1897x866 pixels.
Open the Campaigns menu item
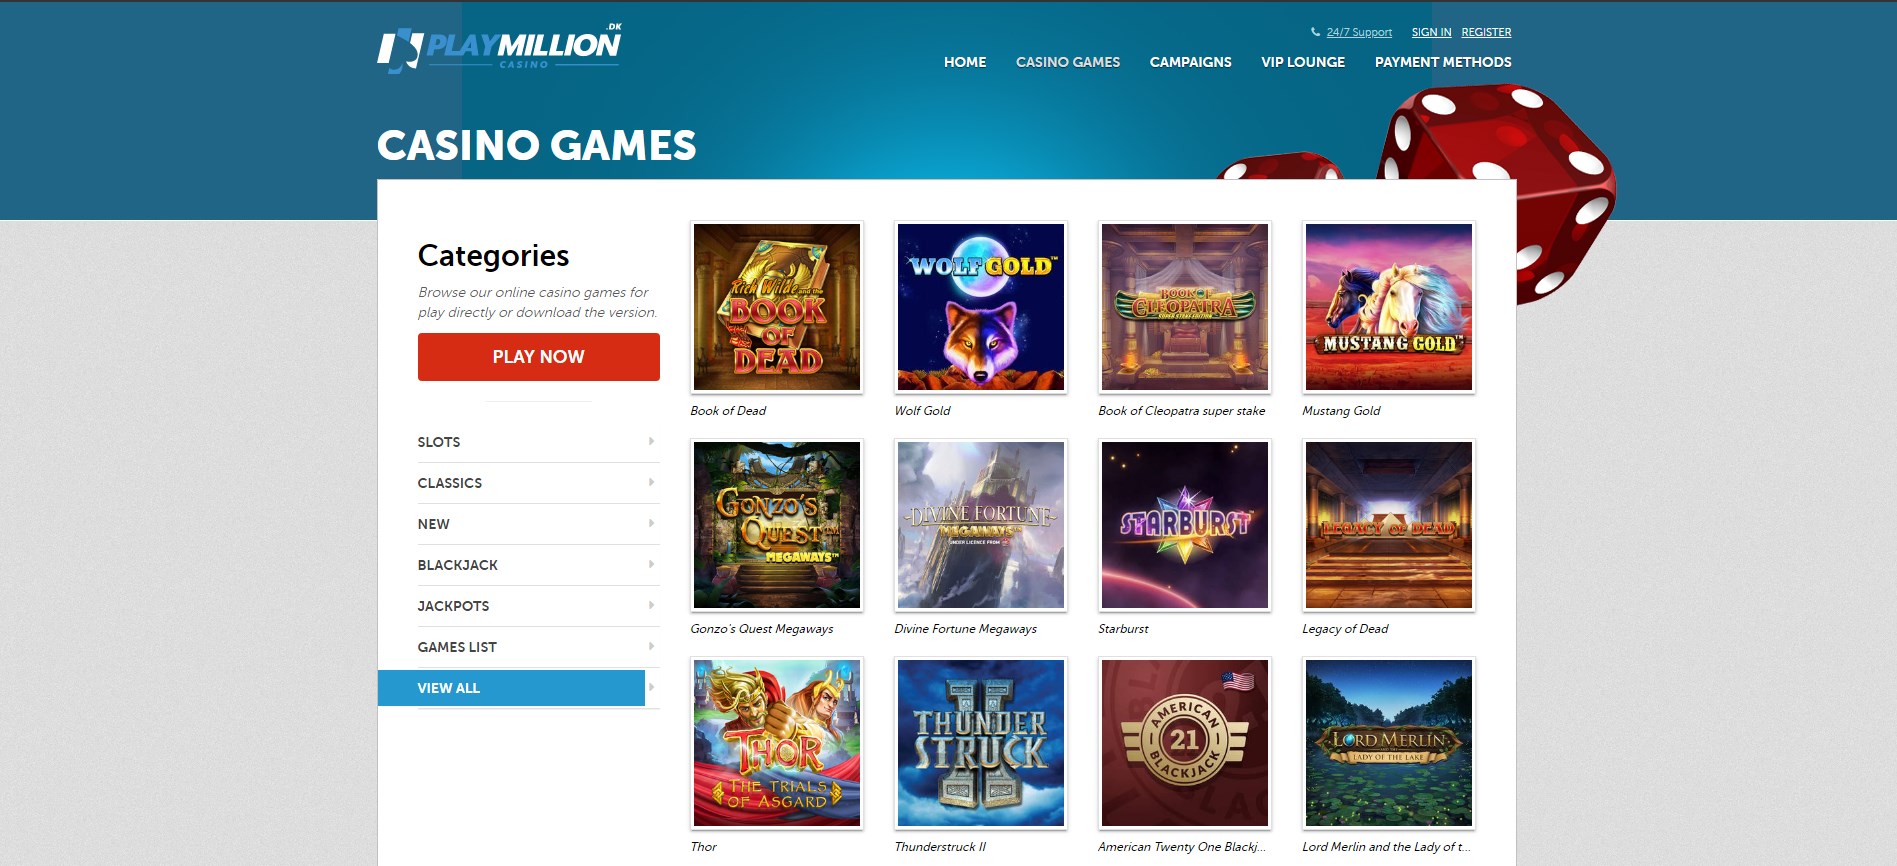1190,62
